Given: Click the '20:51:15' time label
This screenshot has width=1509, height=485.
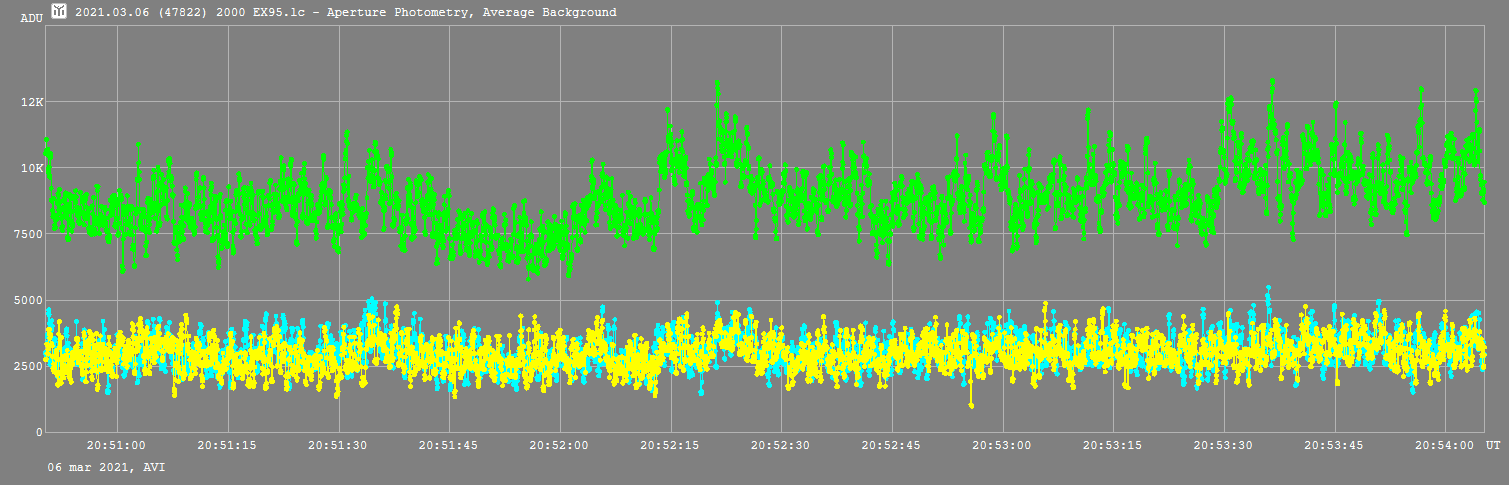Looking at the screenshot, I should point(227,447).
